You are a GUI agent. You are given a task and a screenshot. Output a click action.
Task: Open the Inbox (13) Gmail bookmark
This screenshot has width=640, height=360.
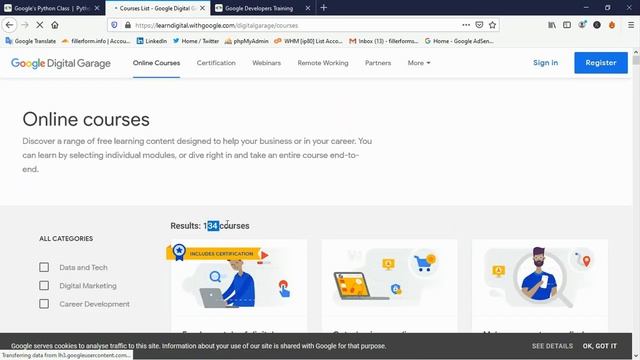coord(384,41)
